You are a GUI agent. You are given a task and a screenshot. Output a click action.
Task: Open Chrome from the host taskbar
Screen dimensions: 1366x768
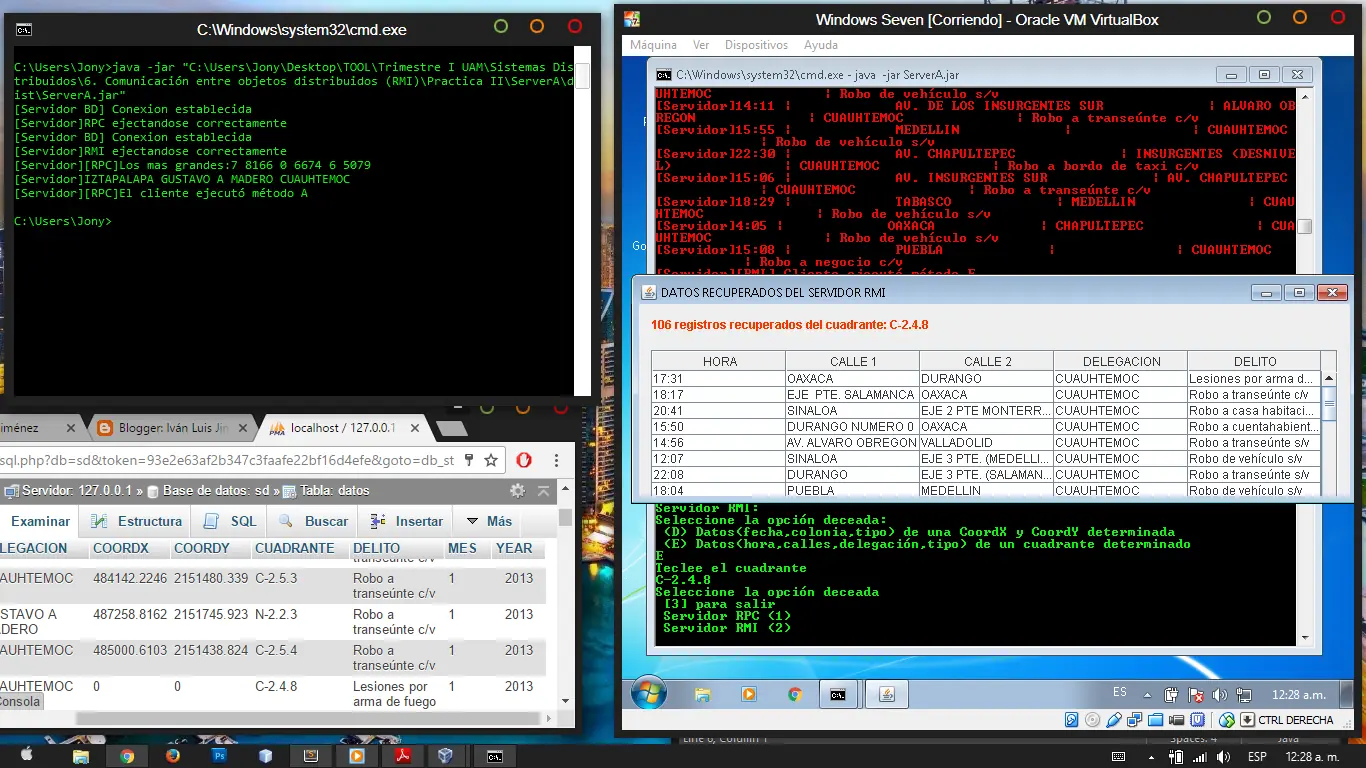(x=127, y=756)
